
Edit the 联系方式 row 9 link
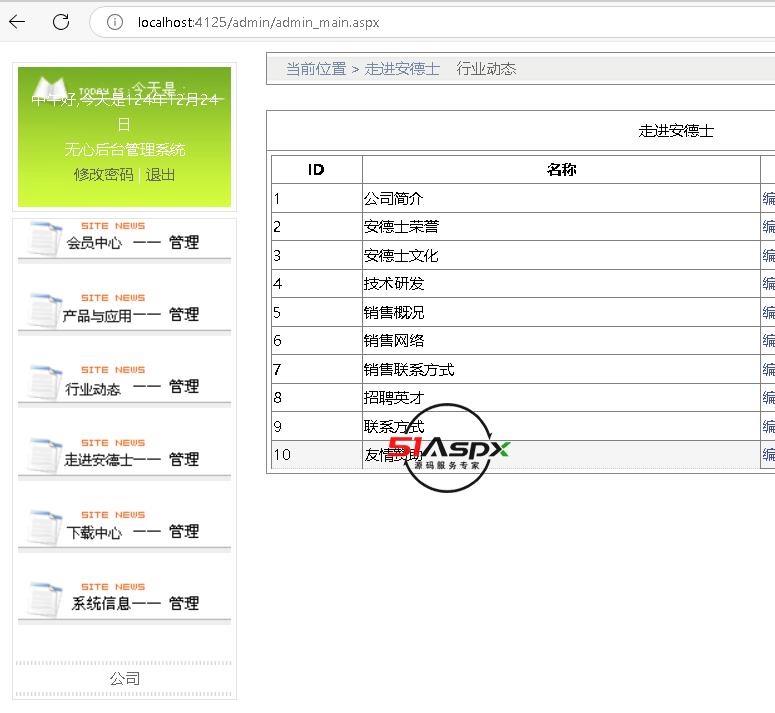click(x=768, y=426)
